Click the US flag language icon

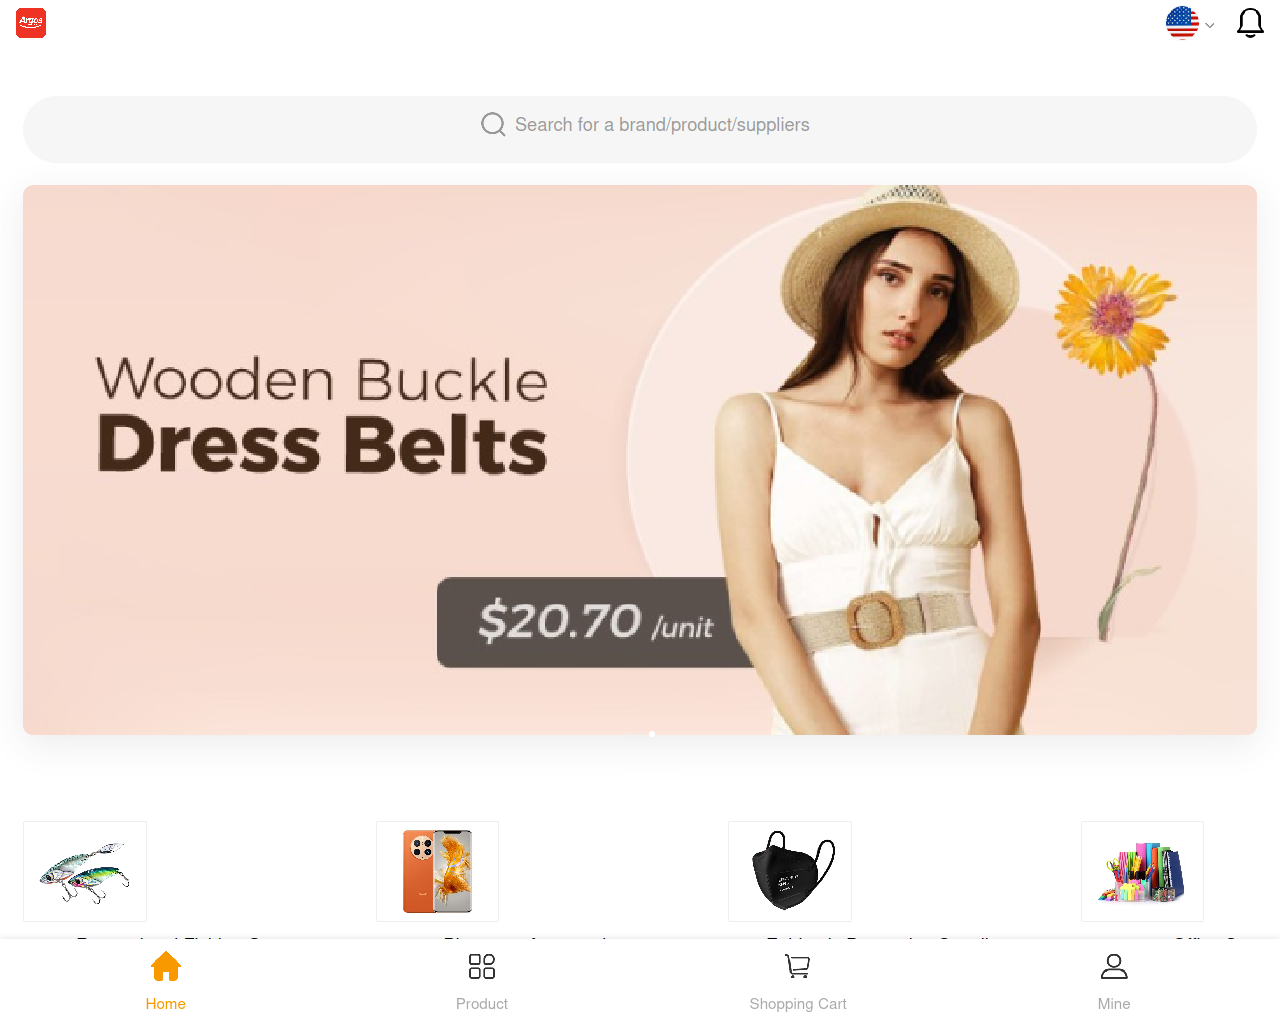[x=1182, y=23]
